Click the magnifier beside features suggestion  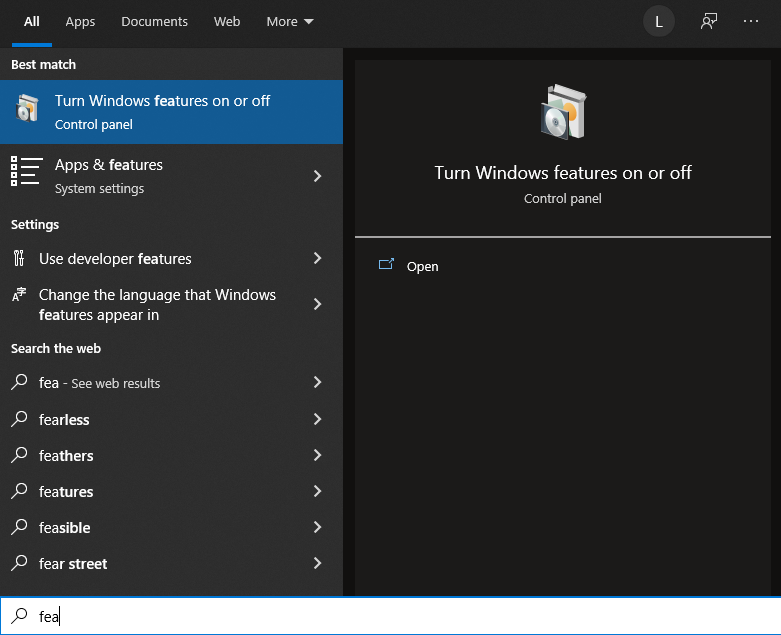[x=19, y=491]
